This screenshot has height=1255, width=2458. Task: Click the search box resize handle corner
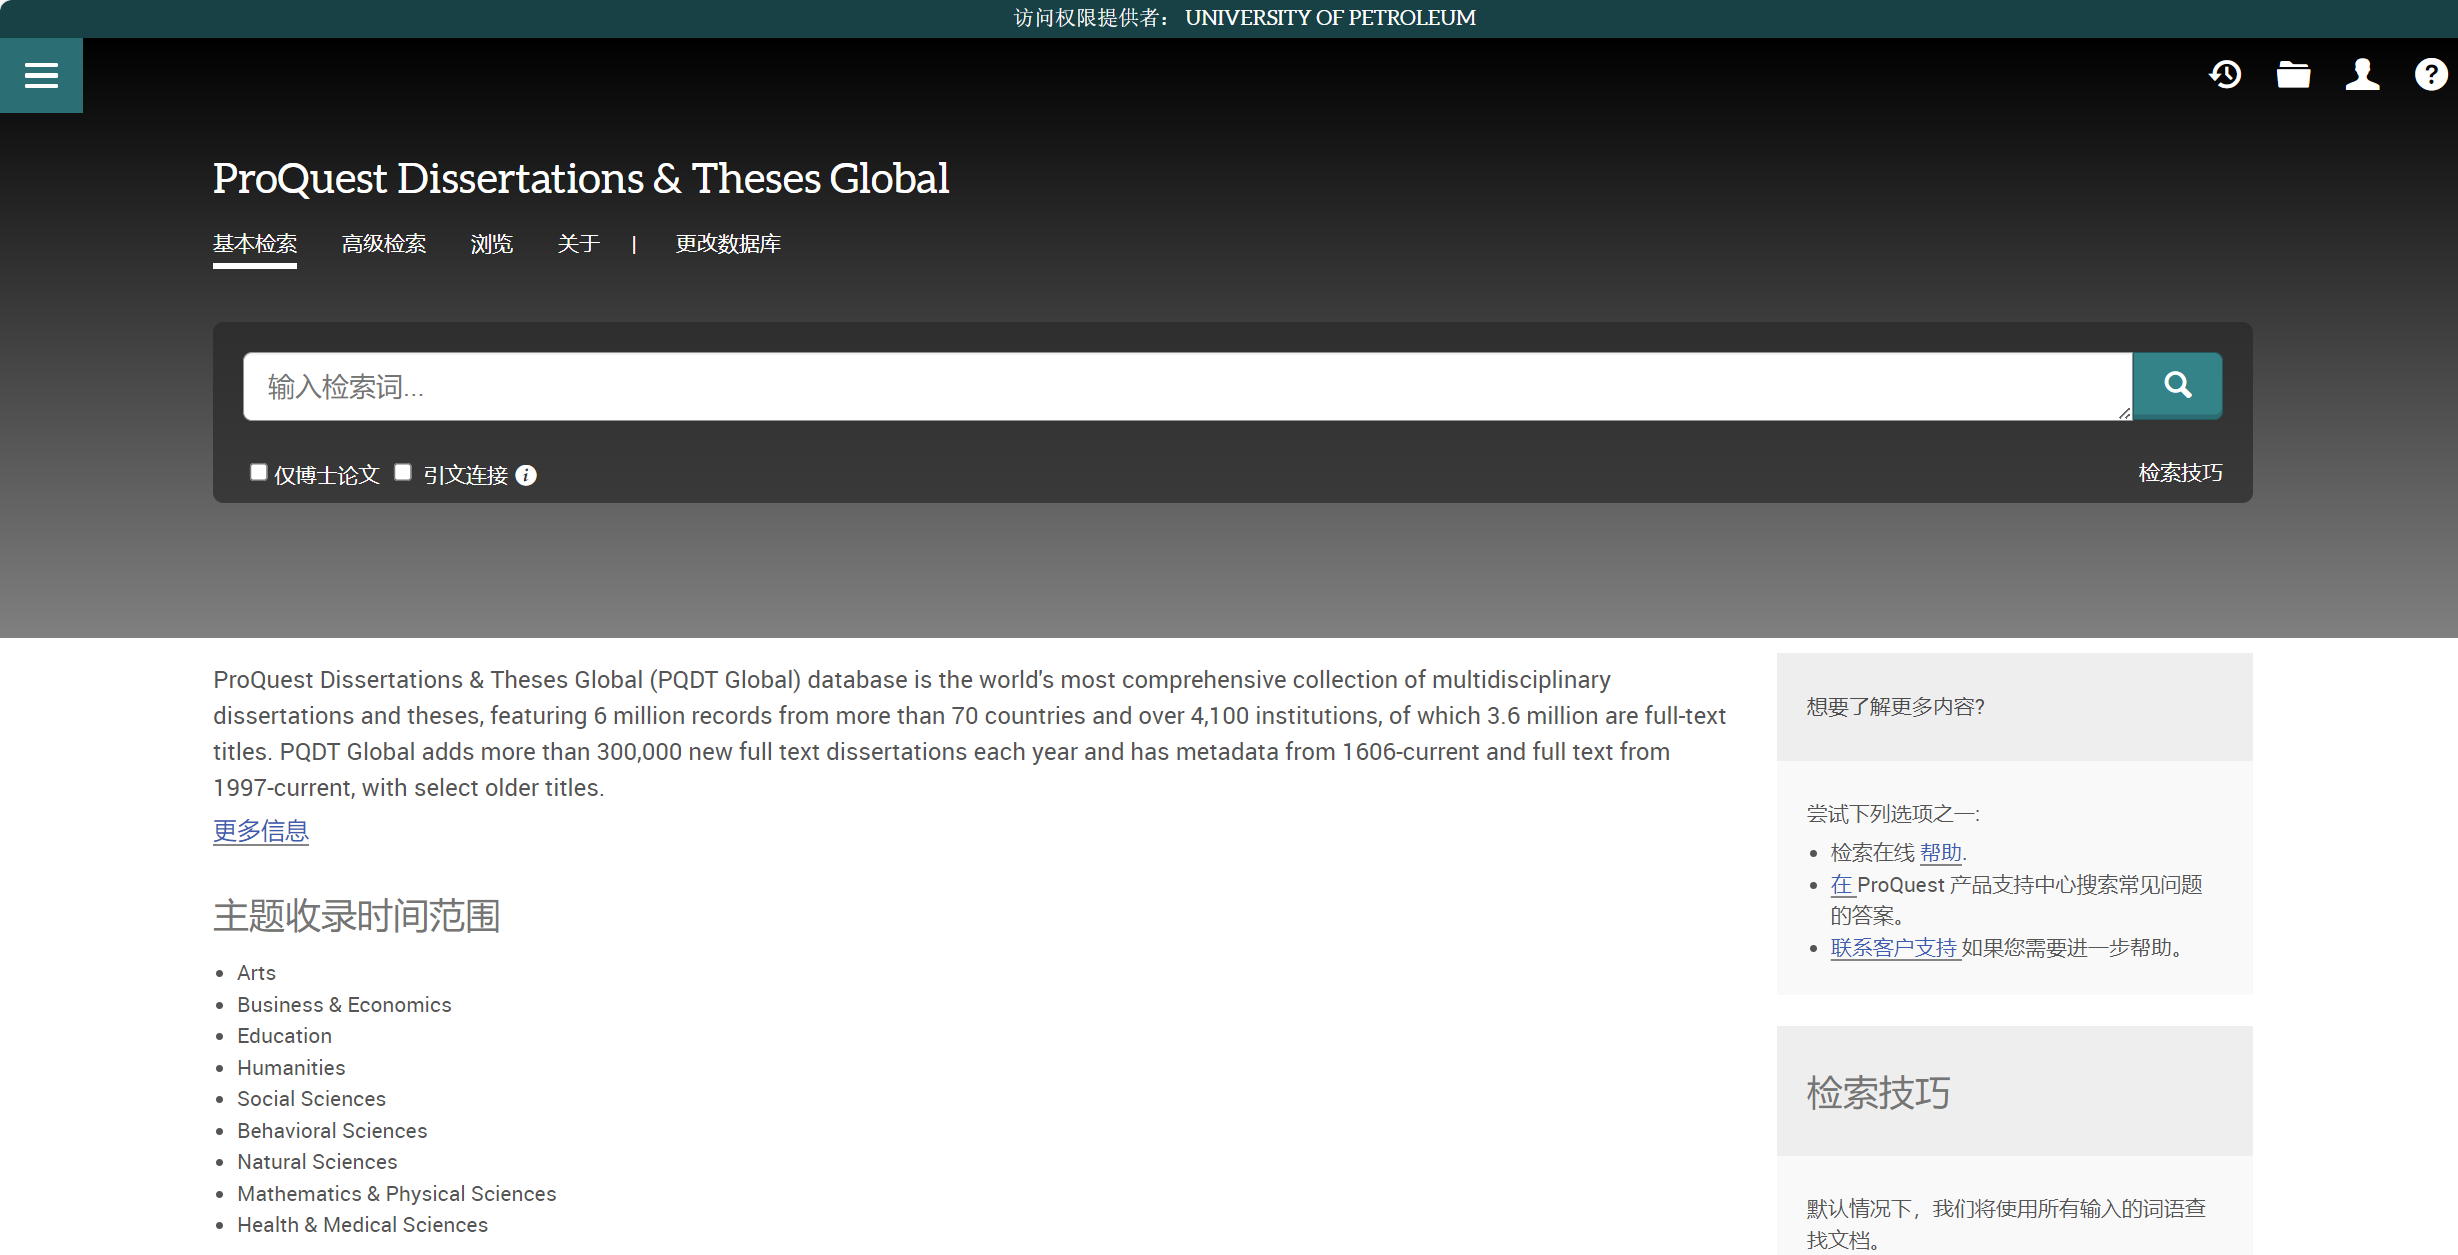point(2124,413)
